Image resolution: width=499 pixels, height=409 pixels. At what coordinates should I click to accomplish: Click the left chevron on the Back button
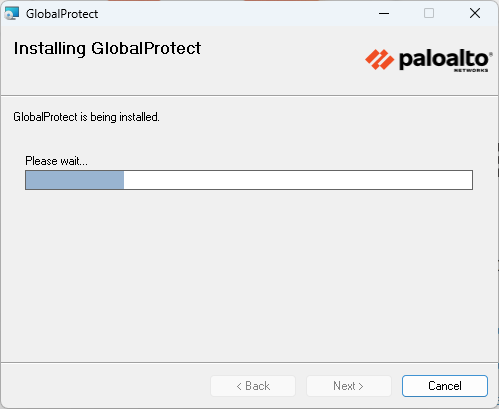(x=239, y=386)
